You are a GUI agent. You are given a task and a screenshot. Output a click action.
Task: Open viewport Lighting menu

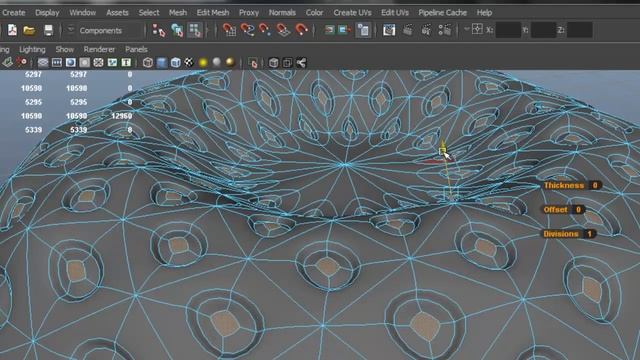click(x=32, y=49)
